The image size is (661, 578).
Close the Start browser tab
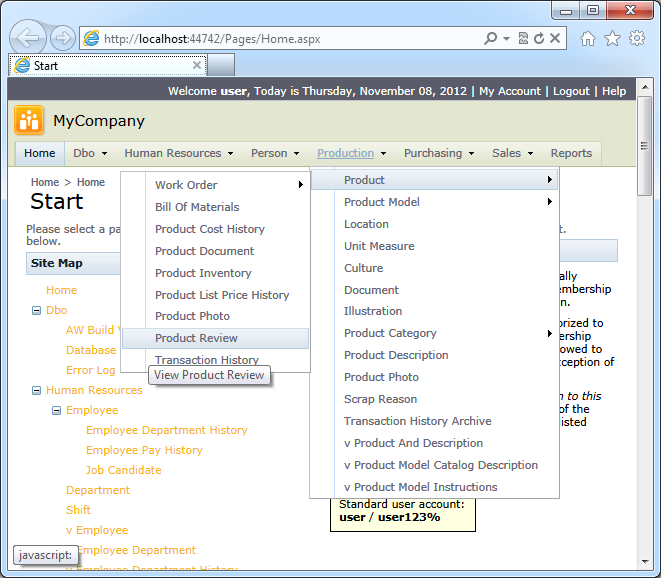pyautogui.click(x=197, y=65)
